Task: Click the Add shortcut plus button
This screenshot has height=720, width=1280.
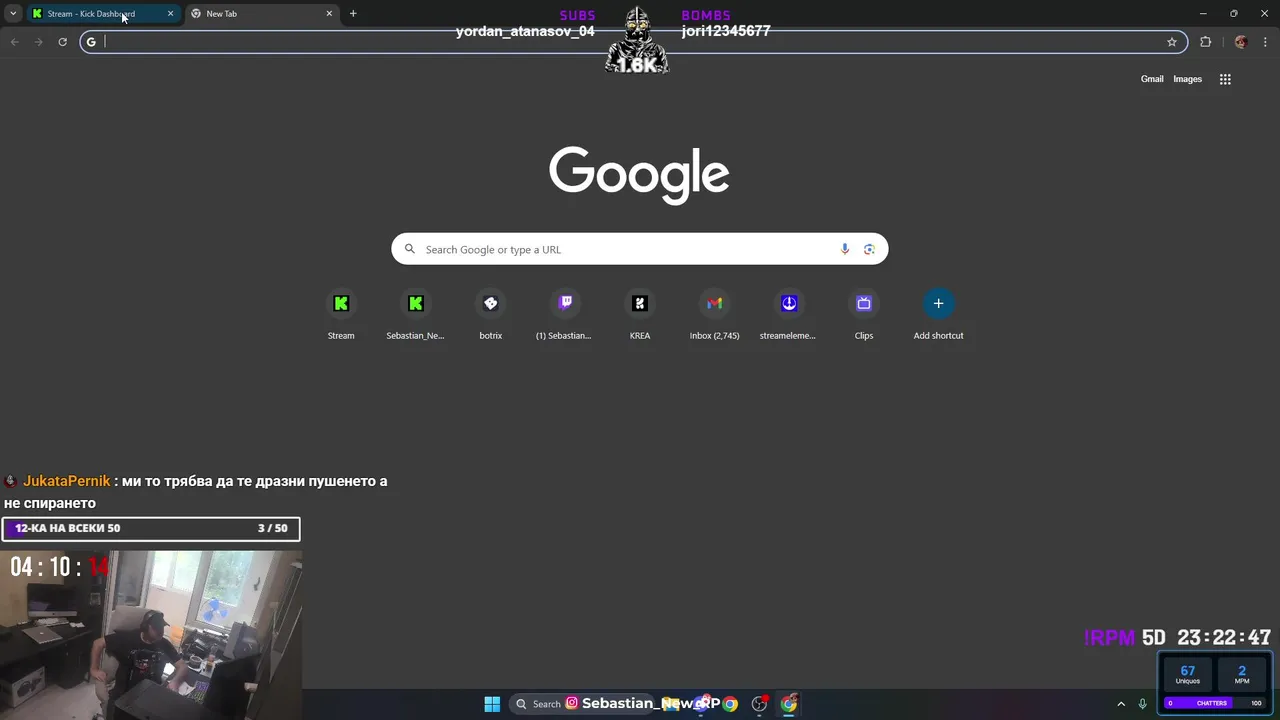Action: 938,303
